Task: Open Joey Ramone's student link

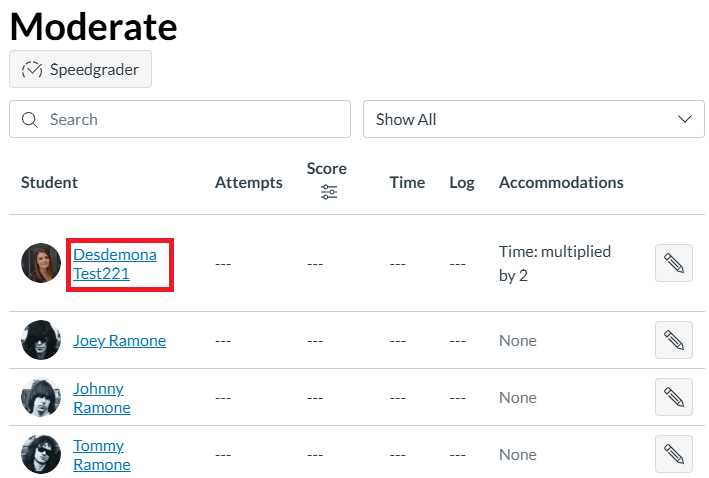Action: click(x=119, y=340)
